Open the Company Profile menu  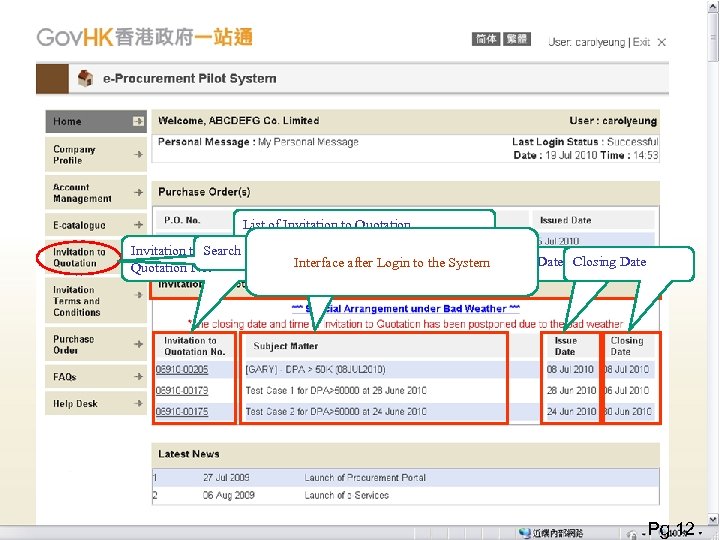coord(96,155)
